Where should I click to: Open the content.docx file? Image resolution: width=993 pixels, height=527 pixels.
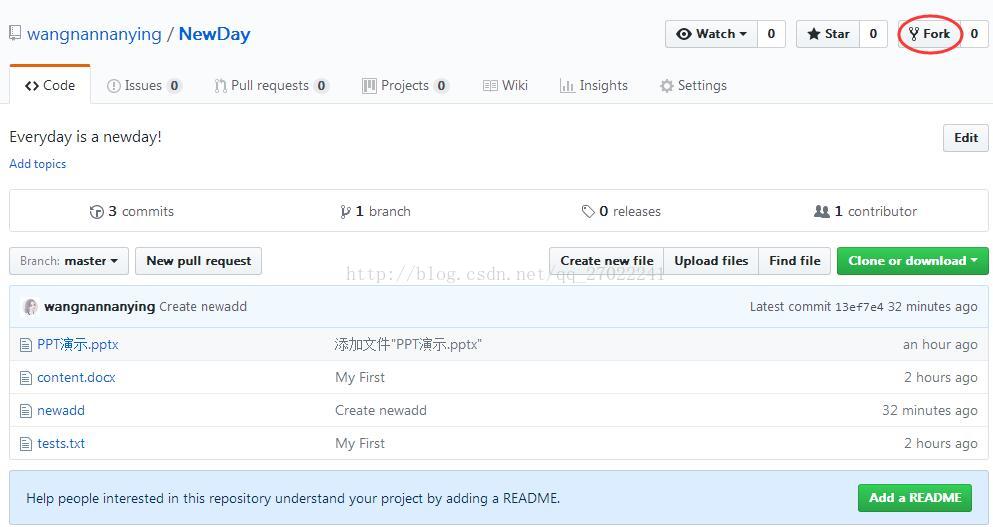point(76,378)
